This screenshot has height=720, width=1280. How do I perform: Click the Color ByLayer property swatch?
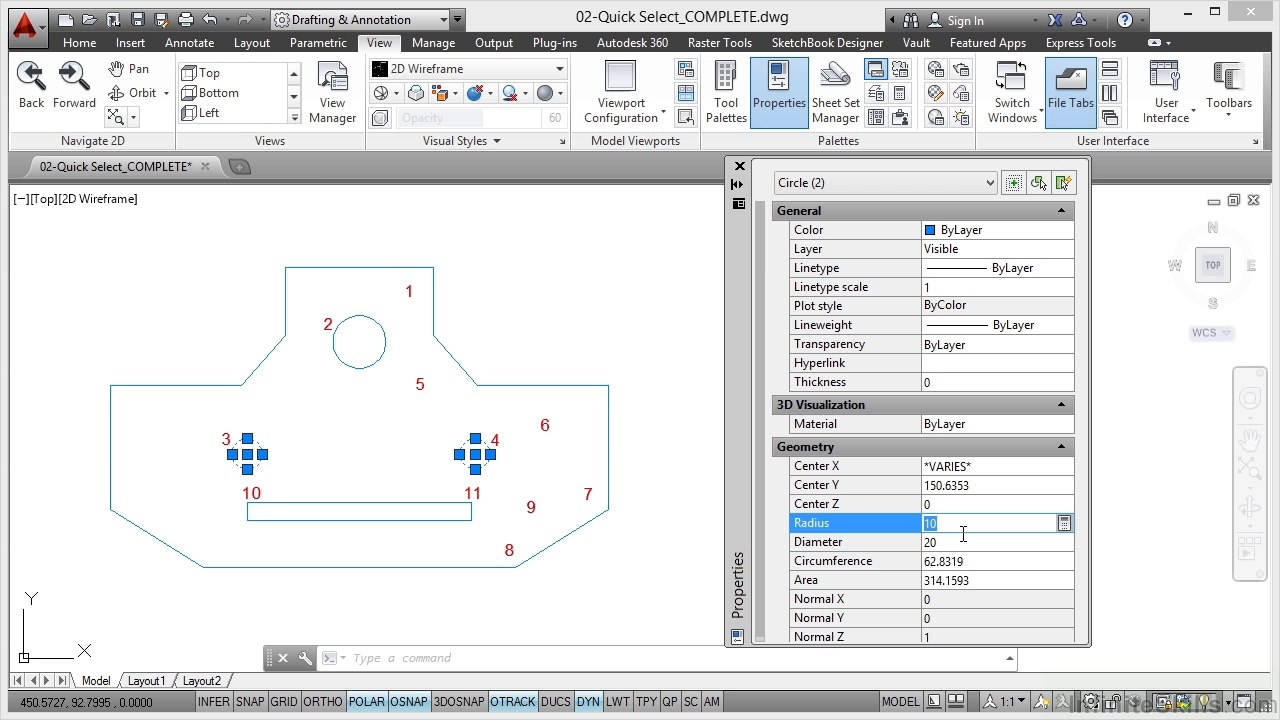(x=930, y=230)
